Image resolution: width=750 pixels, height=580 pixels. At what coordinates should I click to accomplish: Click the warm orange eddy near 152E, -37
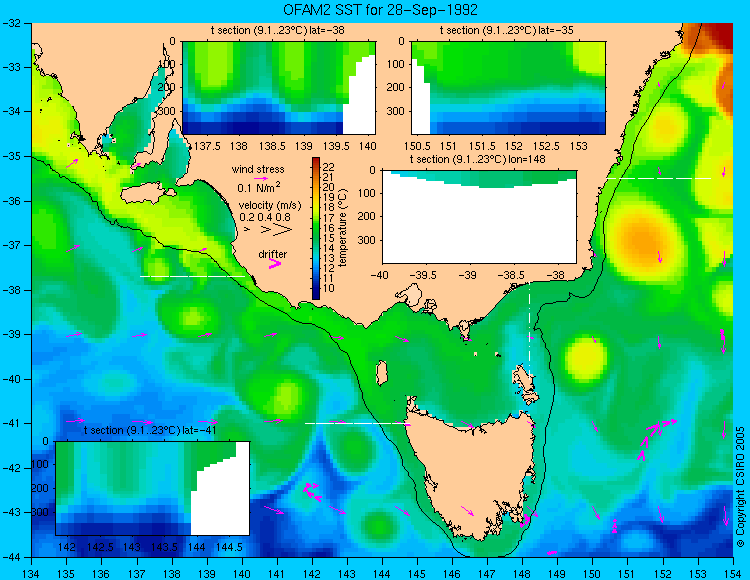pos(645,239)
